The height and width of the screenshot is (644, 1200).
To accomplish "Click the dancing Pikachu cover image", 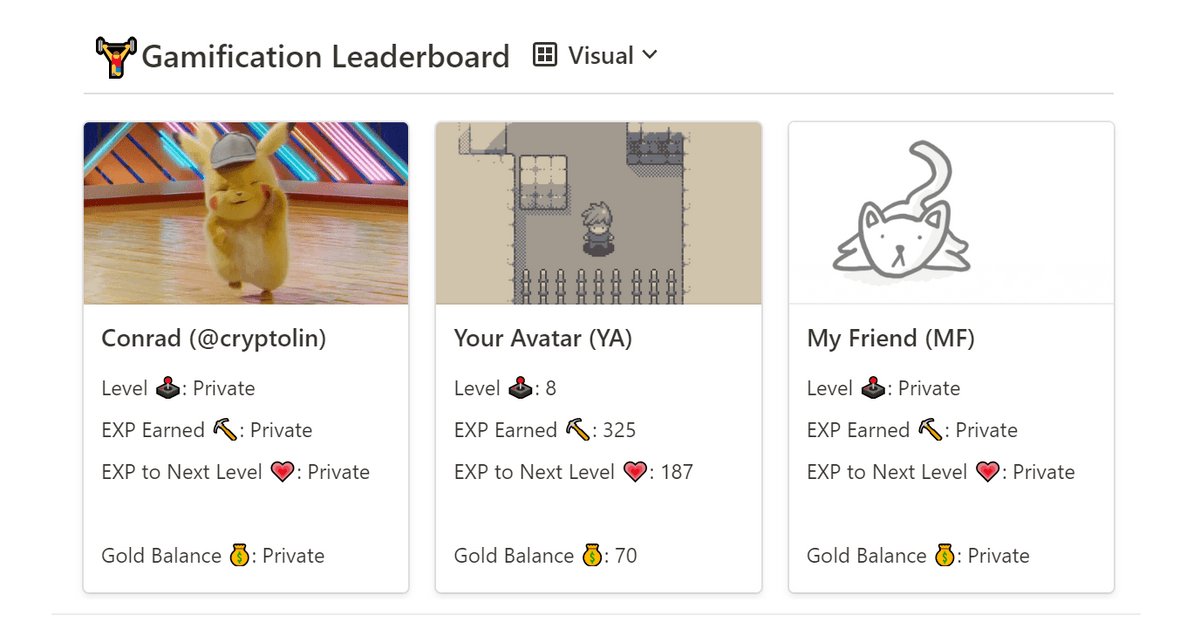I will (x=246, y=213).
